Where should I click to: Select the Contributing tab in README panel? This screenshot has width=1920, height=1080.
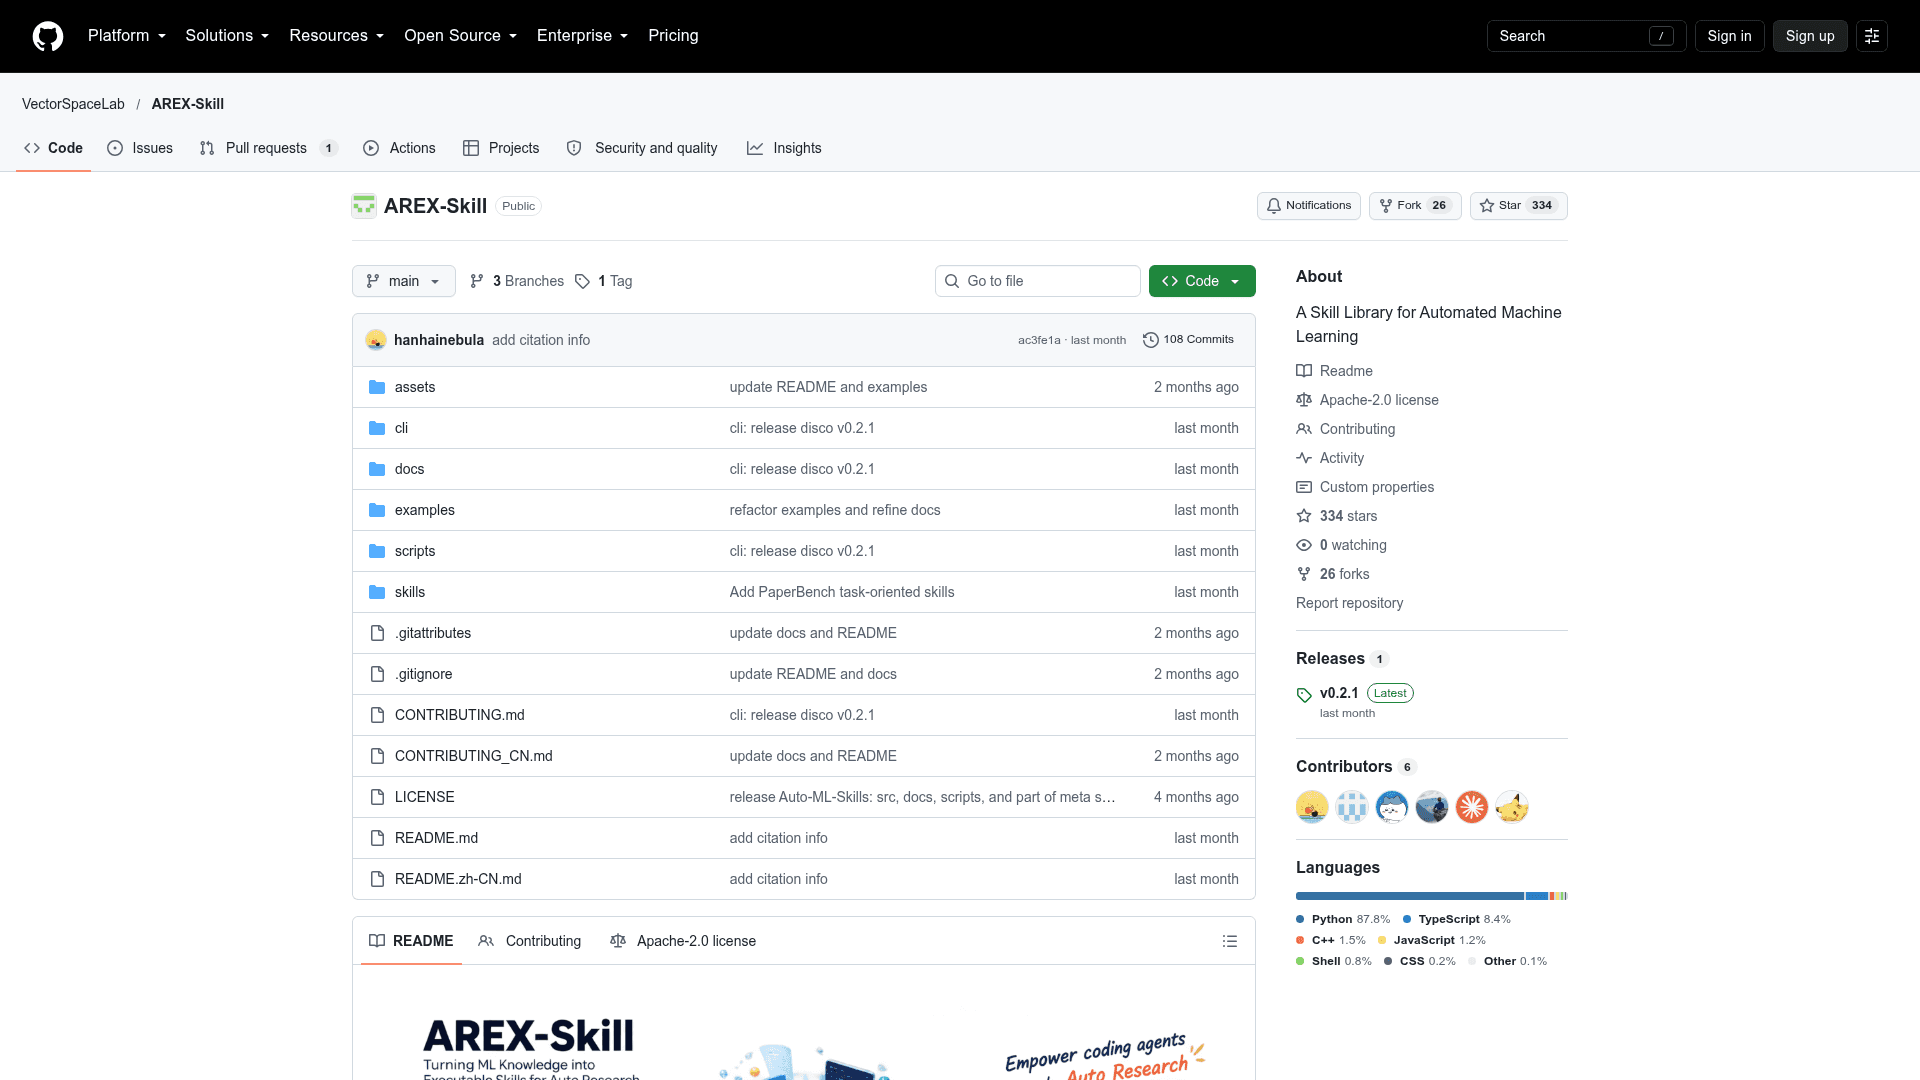[529, 941]
